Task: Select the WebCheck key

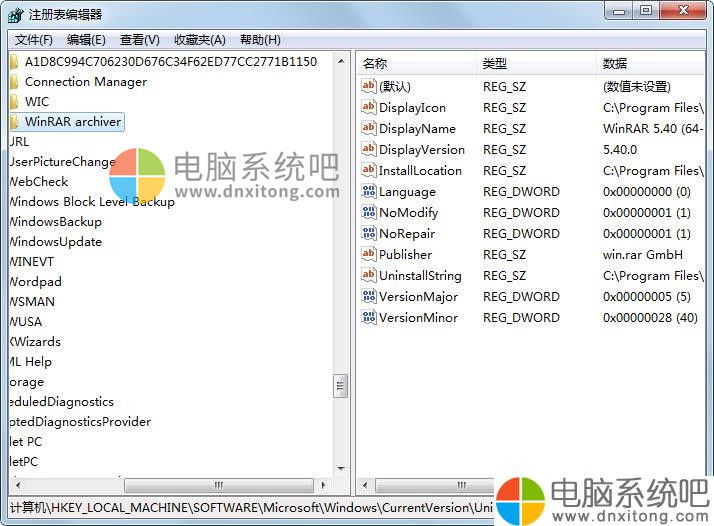Action: coord(39,182)
